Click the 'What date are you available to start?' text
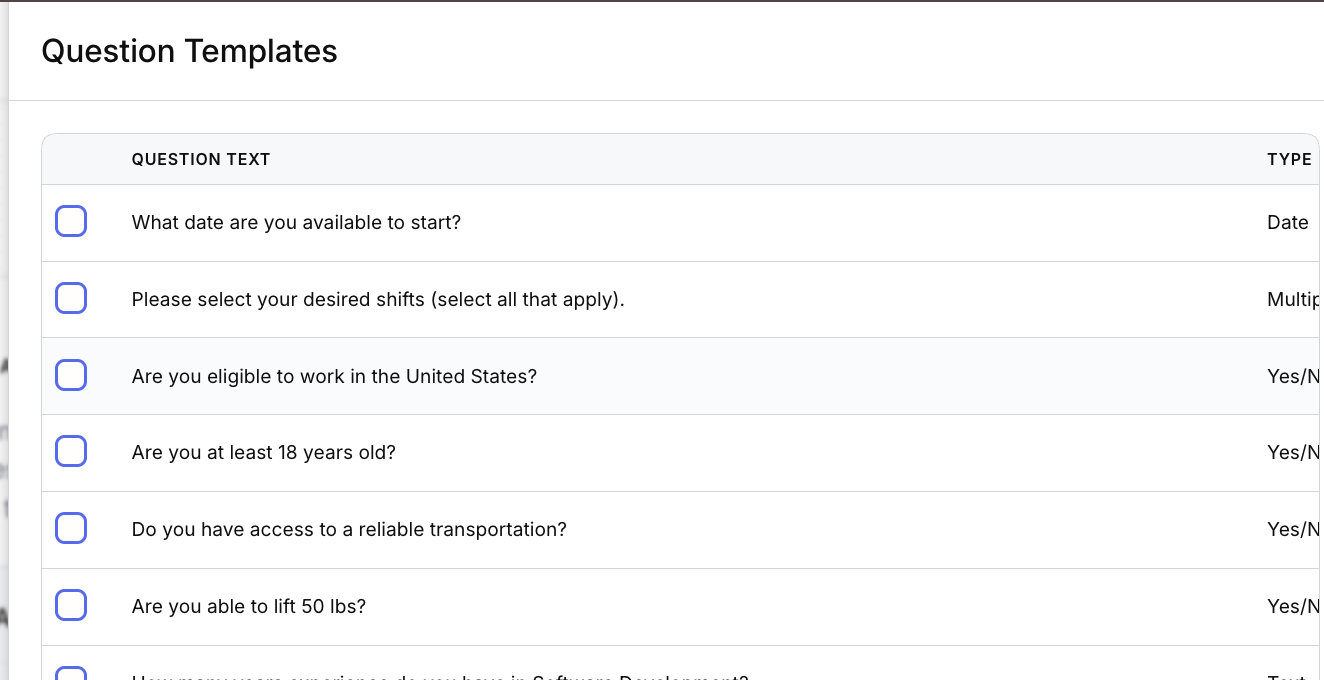1324x680 pixels. pyautogui.click(x=296, y=222)
